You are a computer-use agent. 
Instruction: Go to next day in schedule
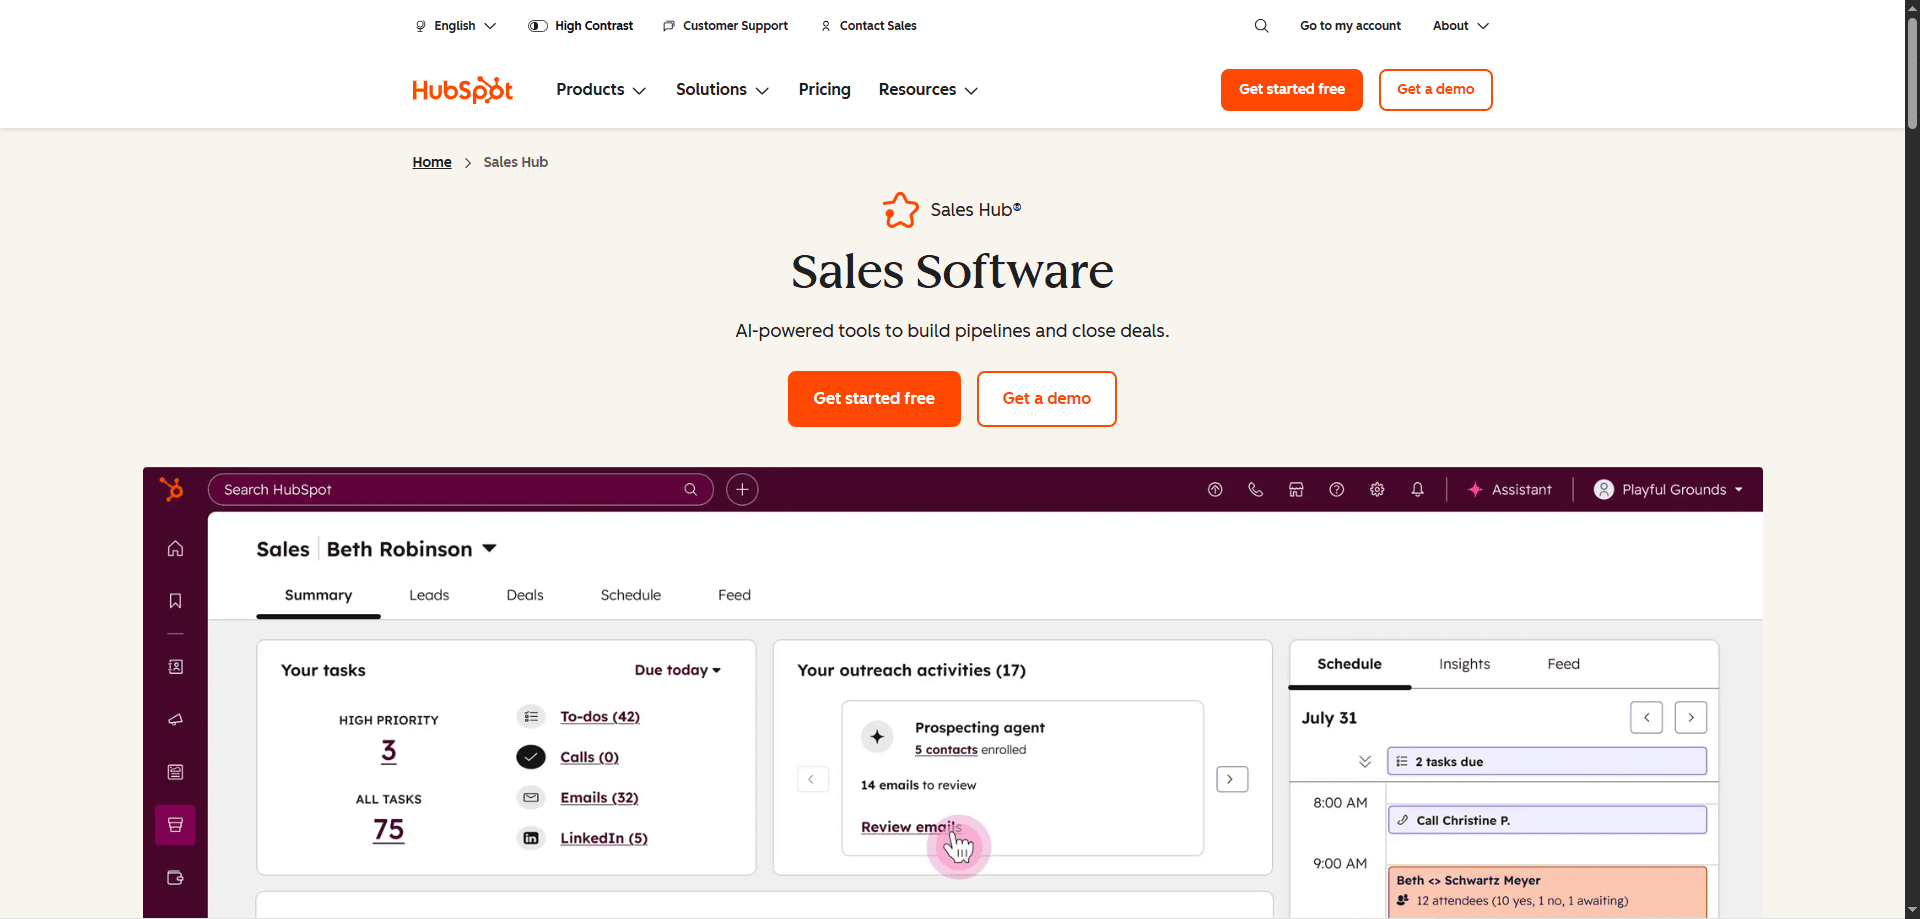[x=1691, y=718]
